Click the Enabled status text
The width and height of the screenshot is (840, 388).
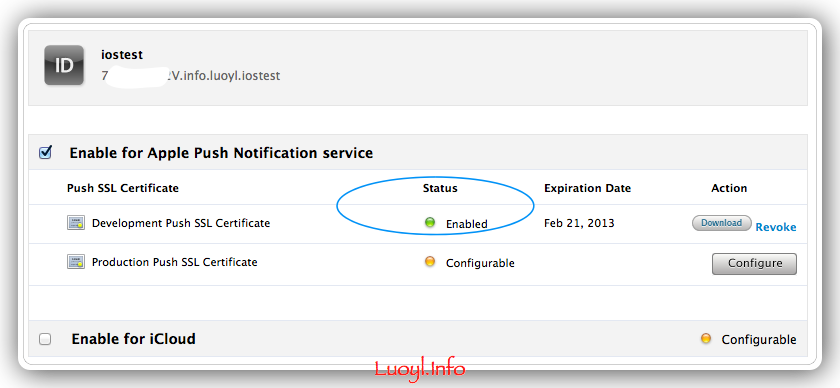pos(467,224)
